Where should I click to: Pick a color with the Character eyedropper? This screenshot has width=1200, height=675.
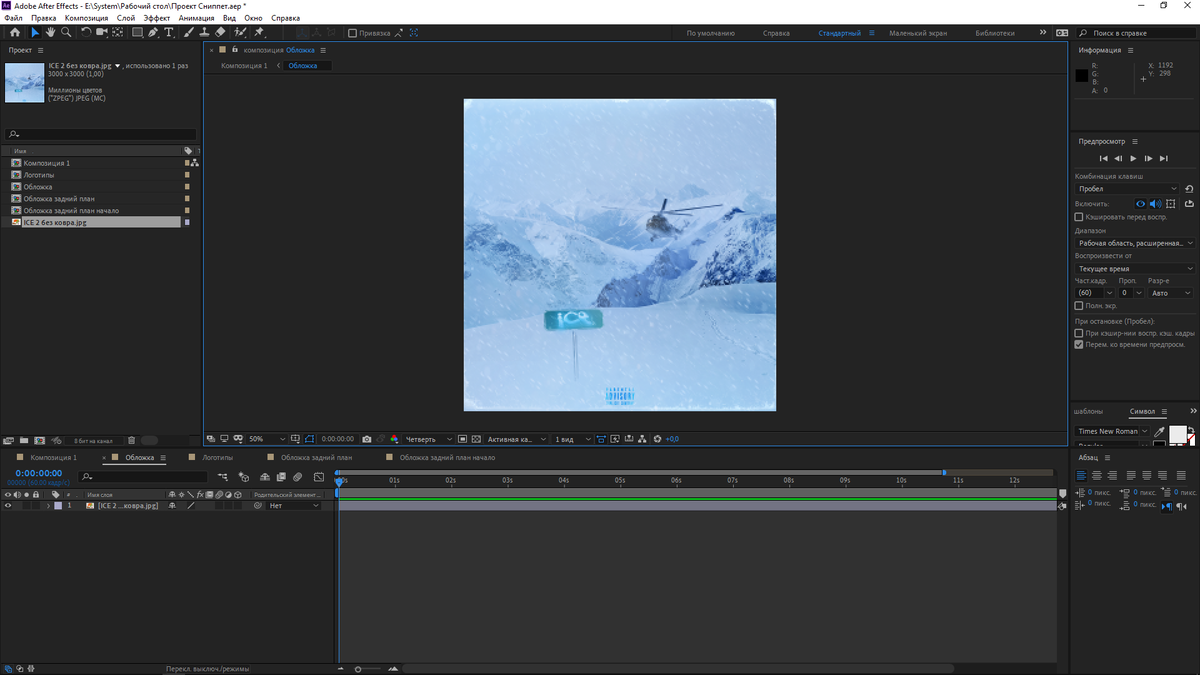tap(1159, 432)
